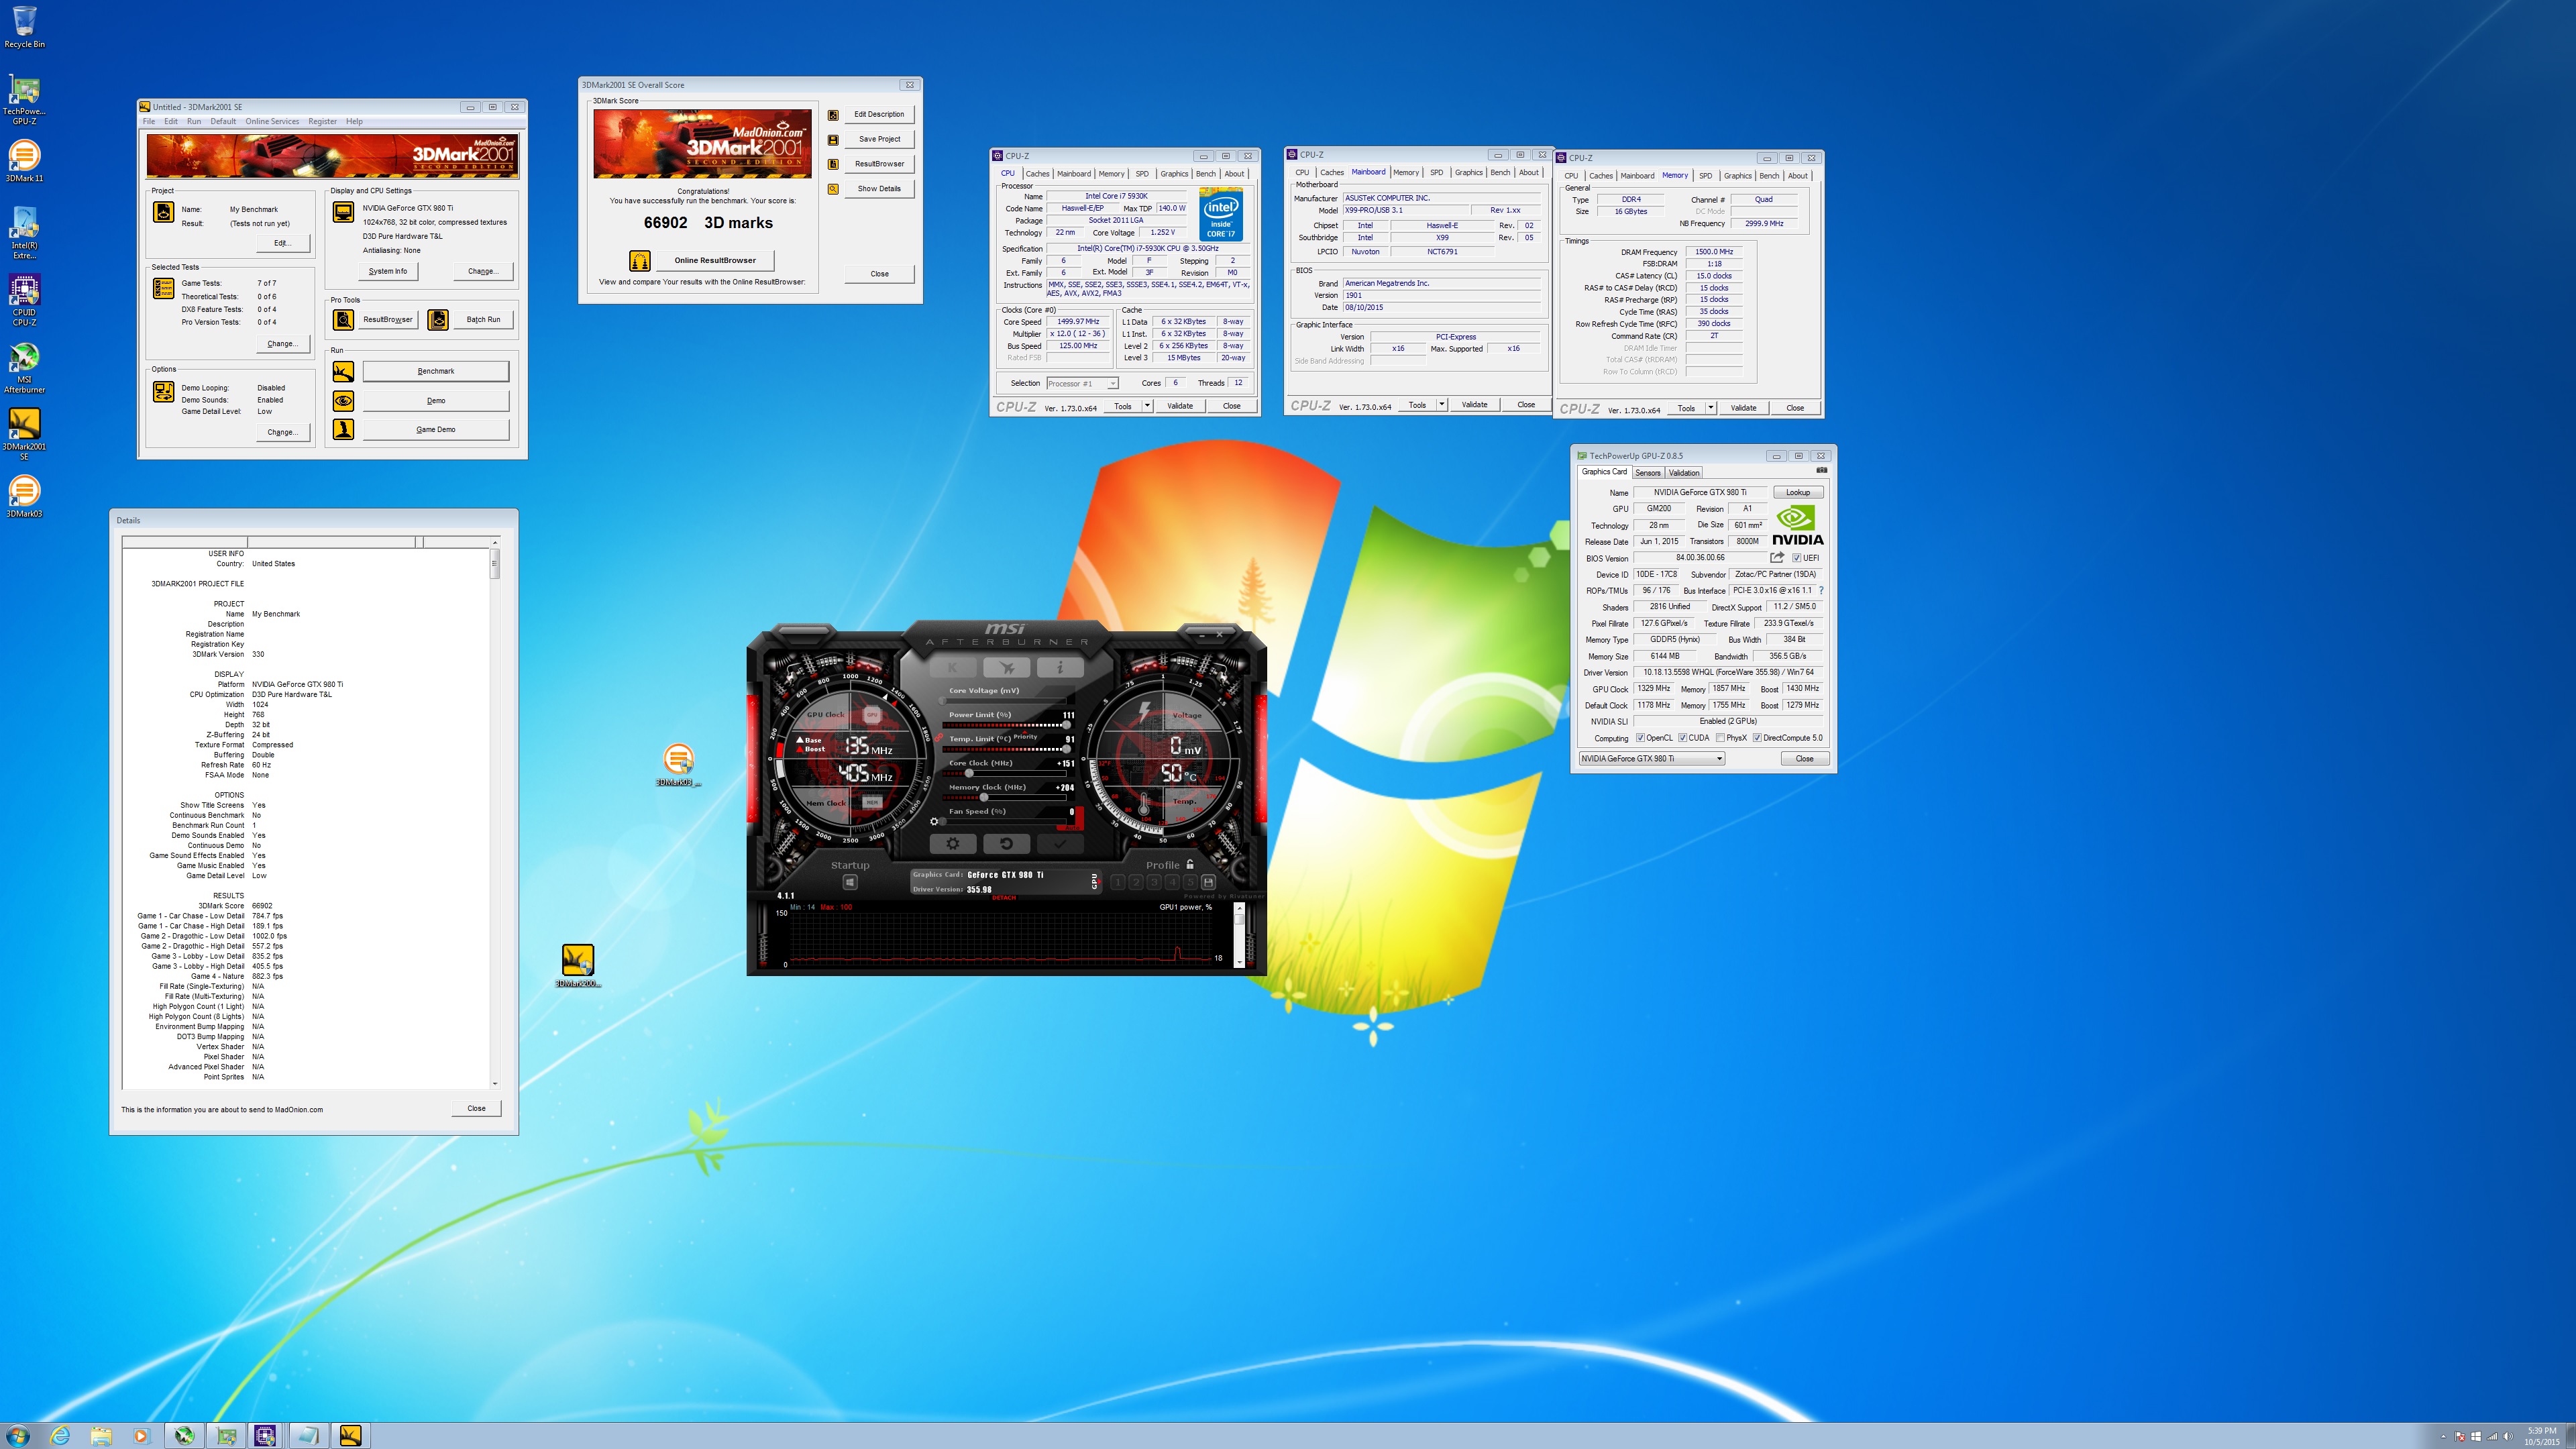Toggle the Afterburner Startup Windows button
The image size is (2576, 1449).
pos(850,882)
